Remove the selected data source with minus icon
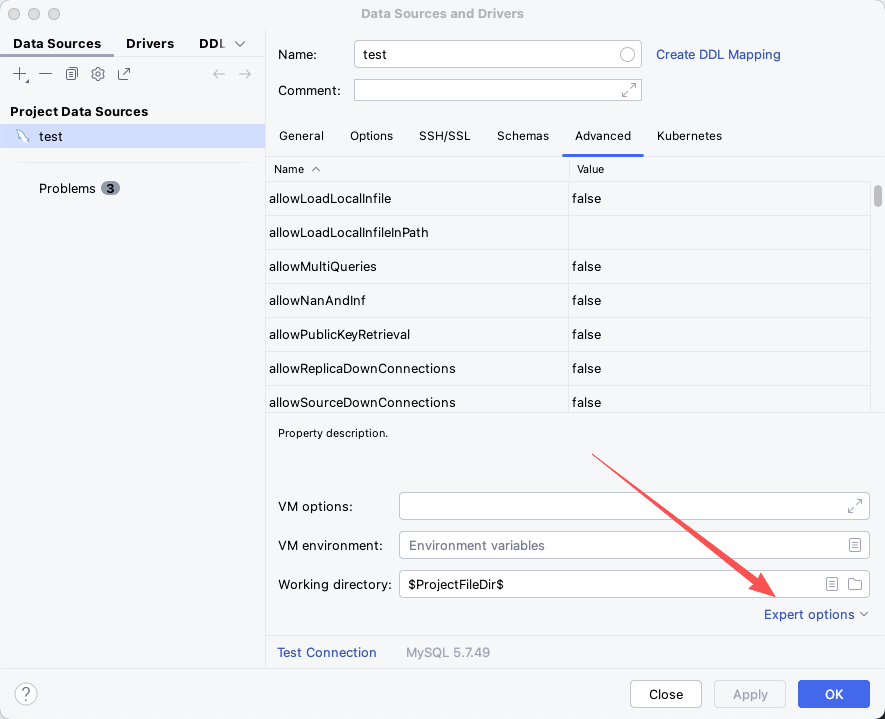The width and height of the screenshot is (885, 719). (46, 74)
